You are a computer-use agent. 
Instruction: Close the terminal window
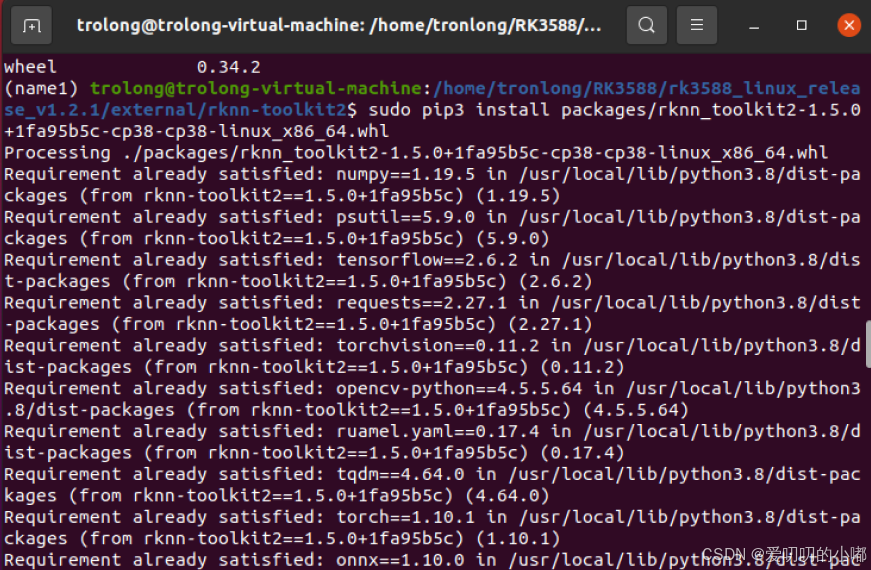click(849, 26)
